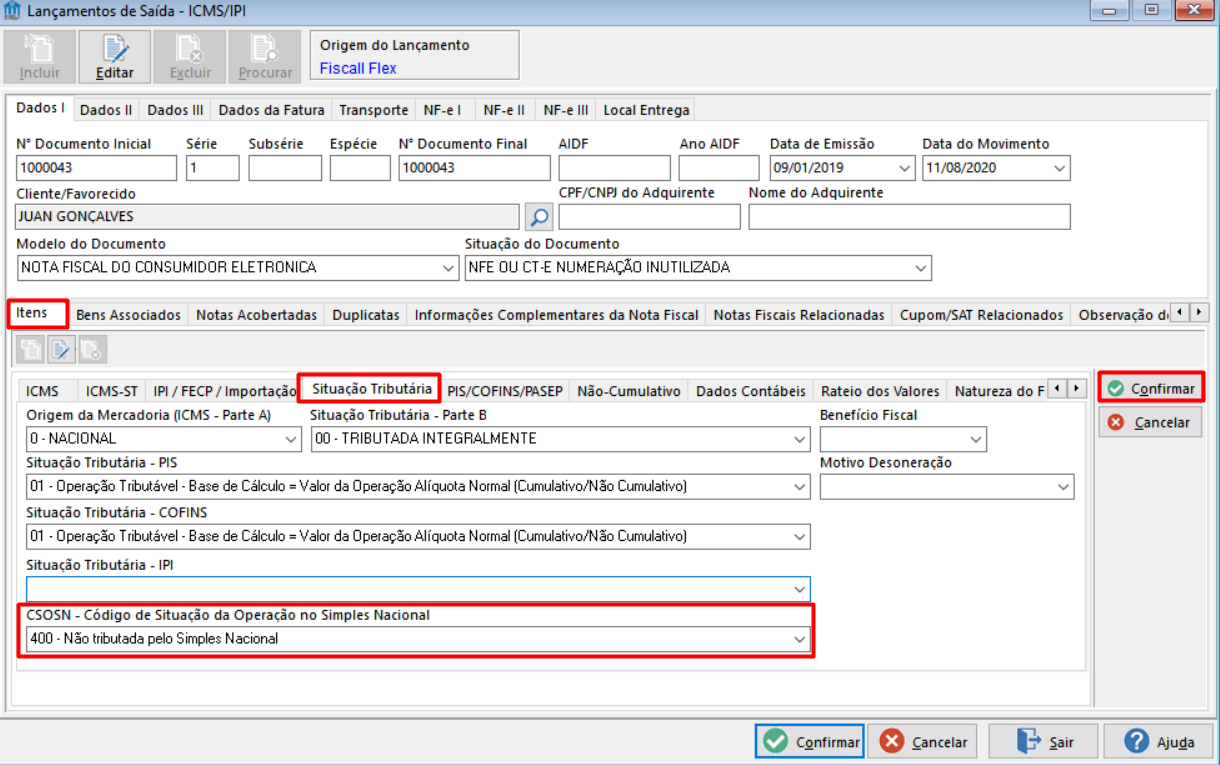Open the IPI / FECP / Importação tab
This screenshot has width=1220, height=765.
click(224, 391)
